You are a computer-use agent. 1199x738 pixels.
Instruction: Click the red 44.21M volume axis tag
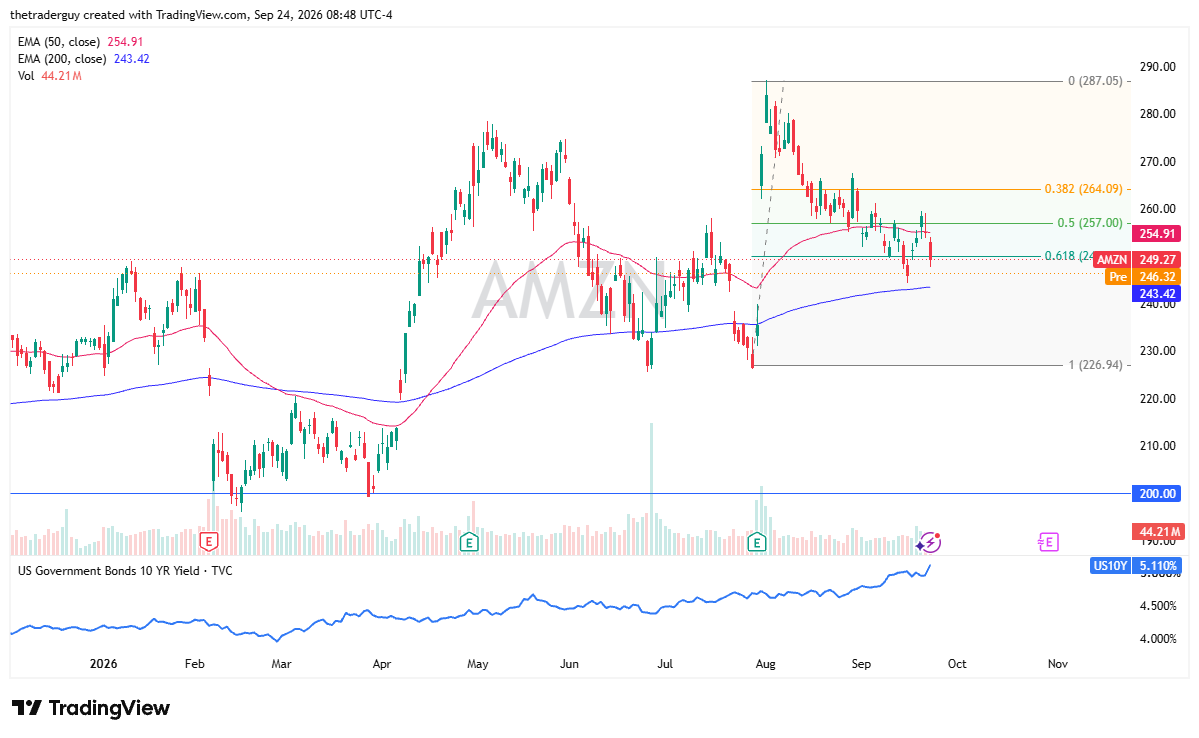tap(1158, 532)
